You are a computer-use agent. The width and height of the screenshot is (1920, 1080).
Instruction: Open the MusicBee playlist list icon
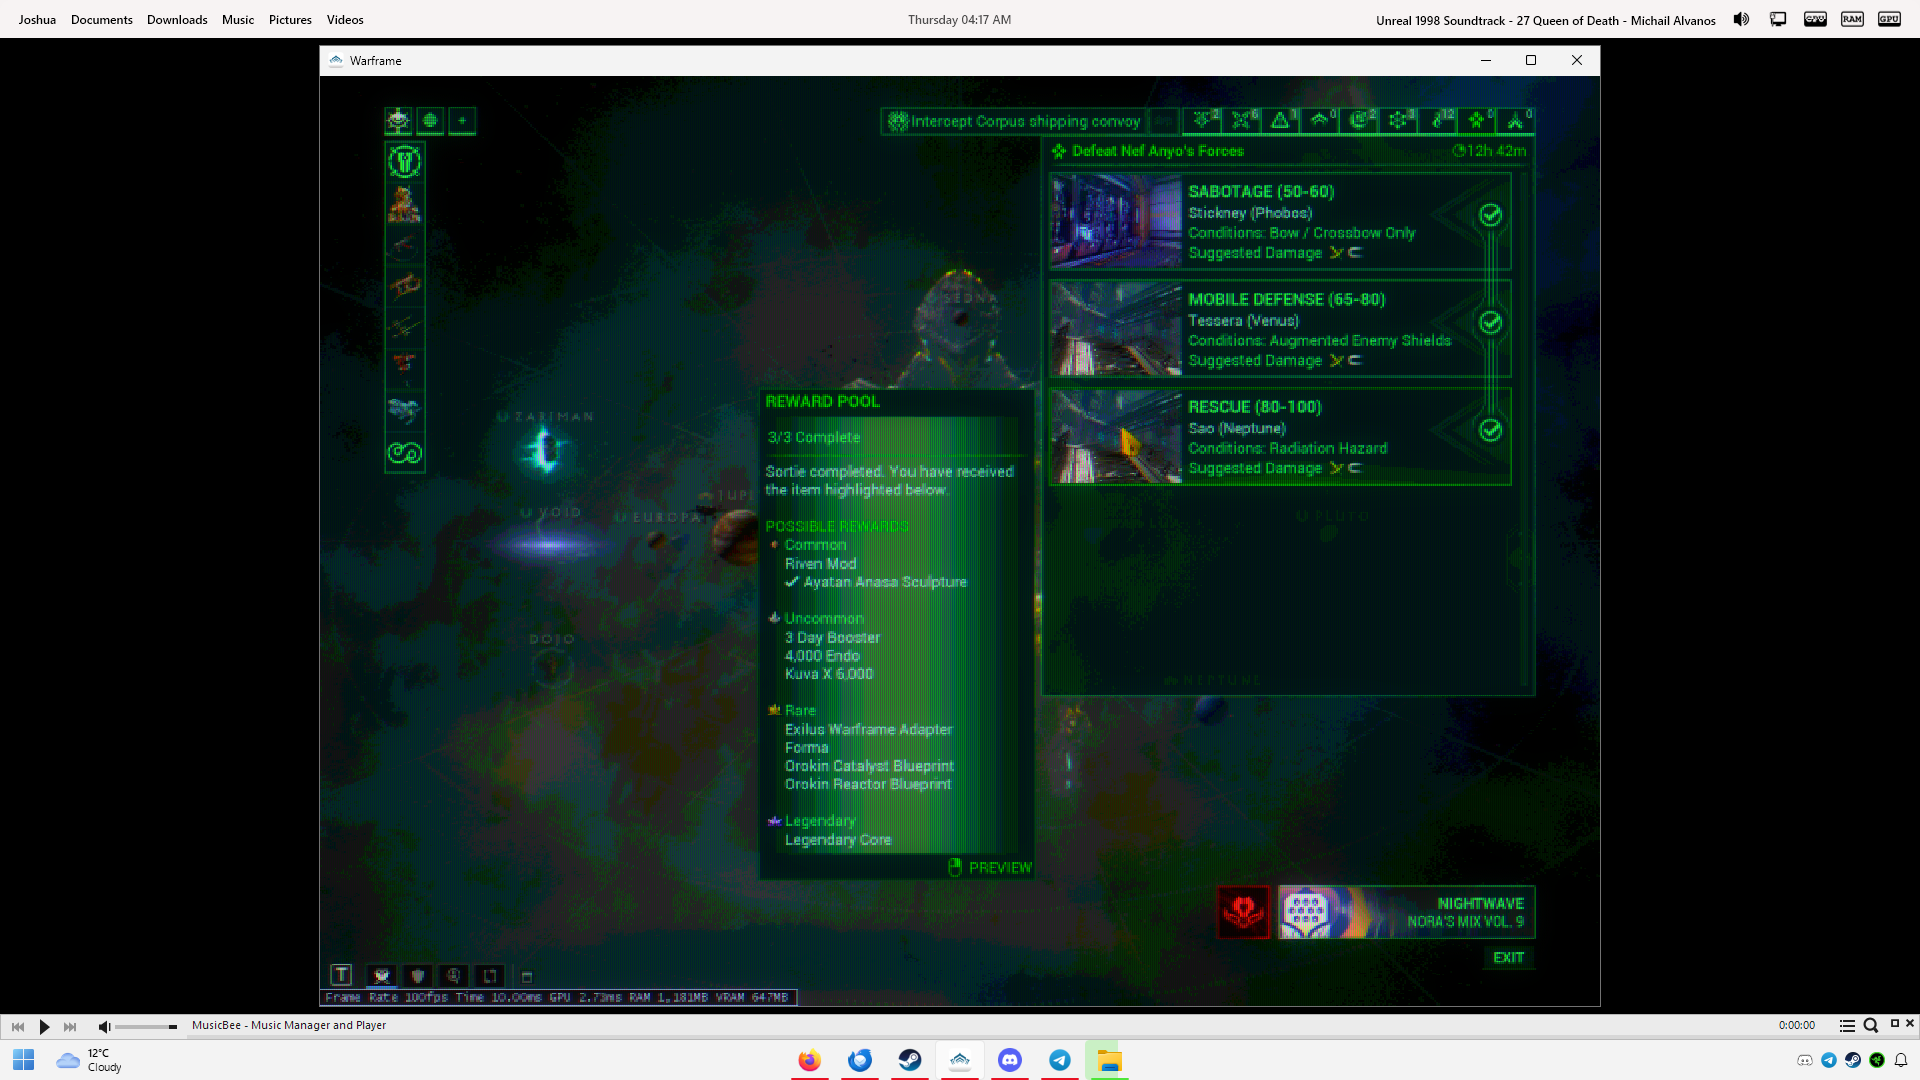click(x=1847, y=1025)
